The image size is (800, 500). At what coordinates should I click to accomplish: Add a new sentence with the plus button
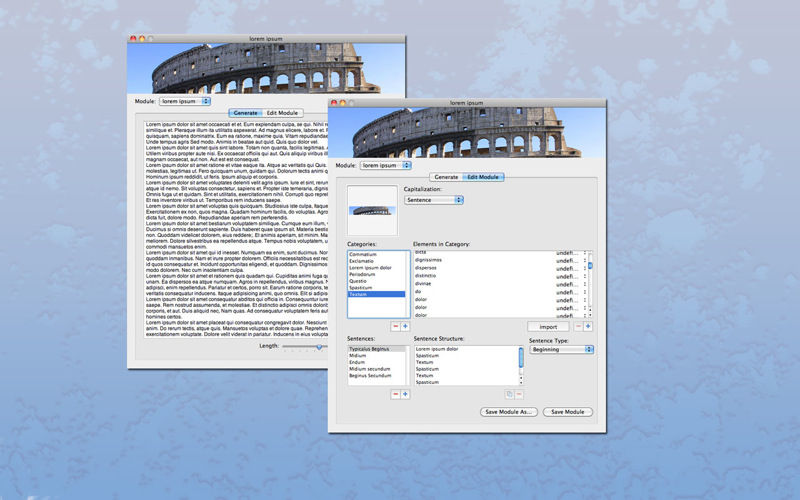pyautogui.click(x=405, y=394)
